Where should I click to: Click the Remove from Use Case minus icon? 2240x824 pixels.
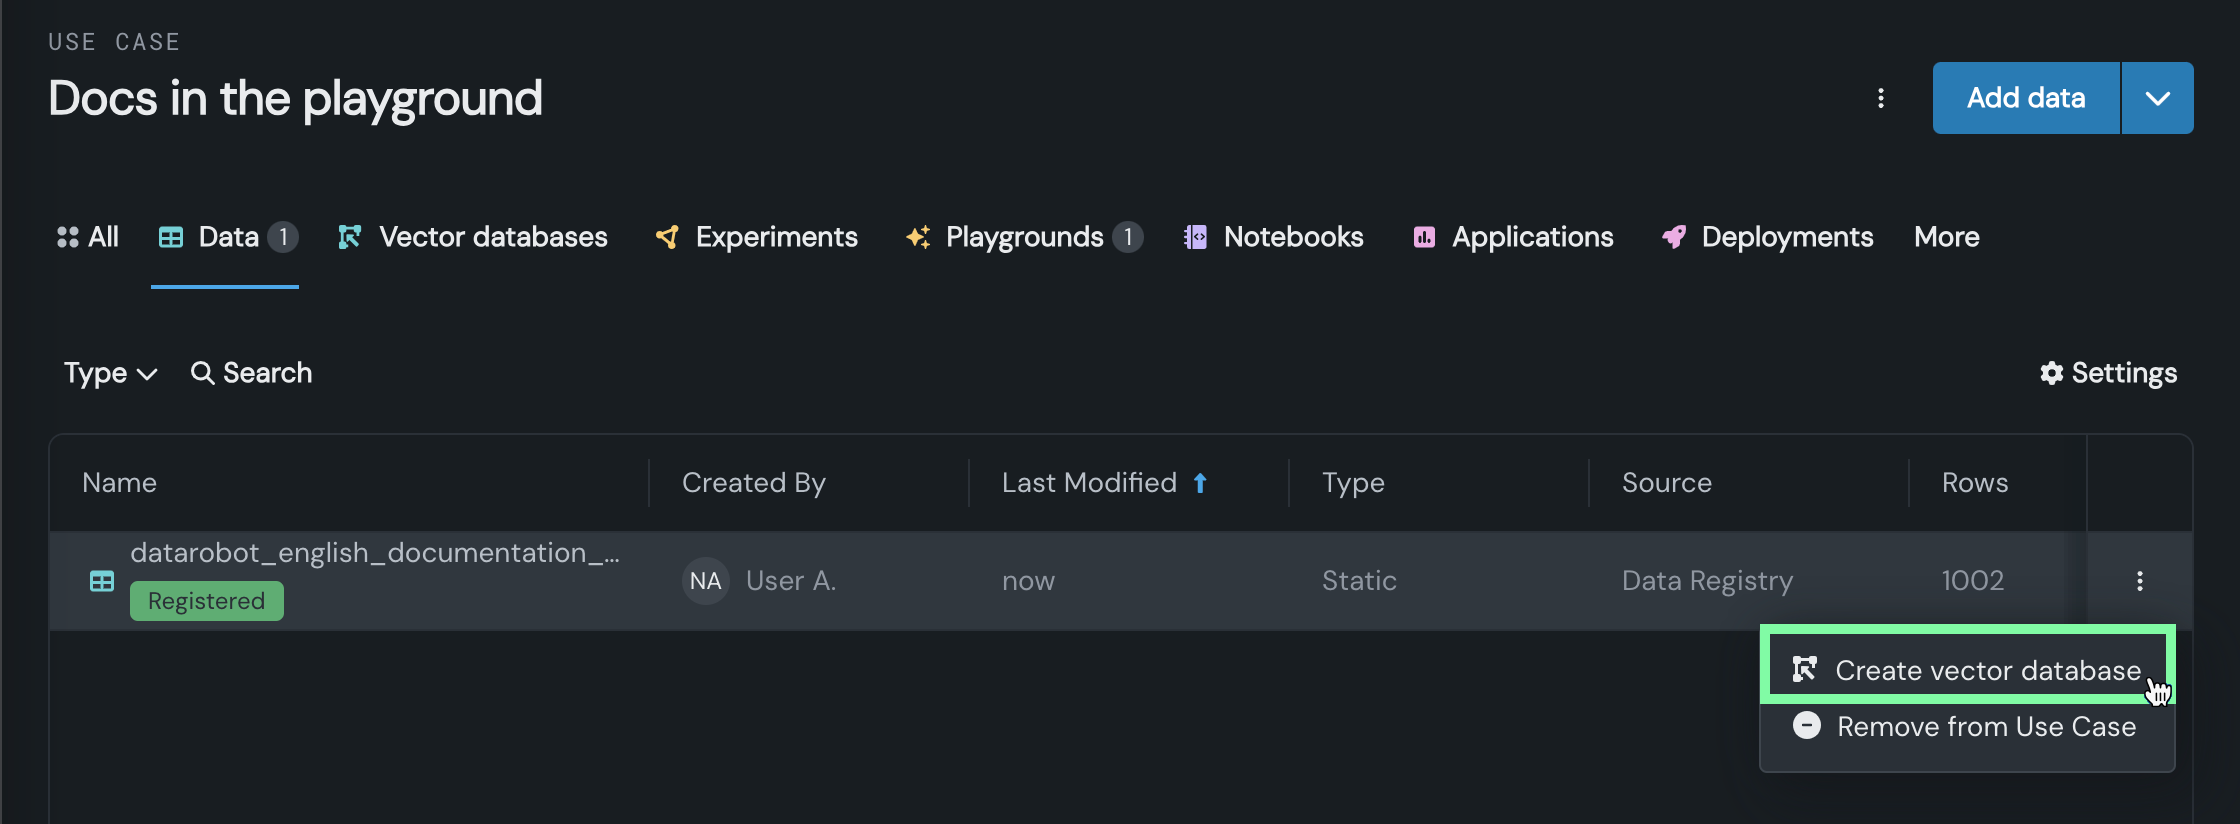pos(1806,725)
